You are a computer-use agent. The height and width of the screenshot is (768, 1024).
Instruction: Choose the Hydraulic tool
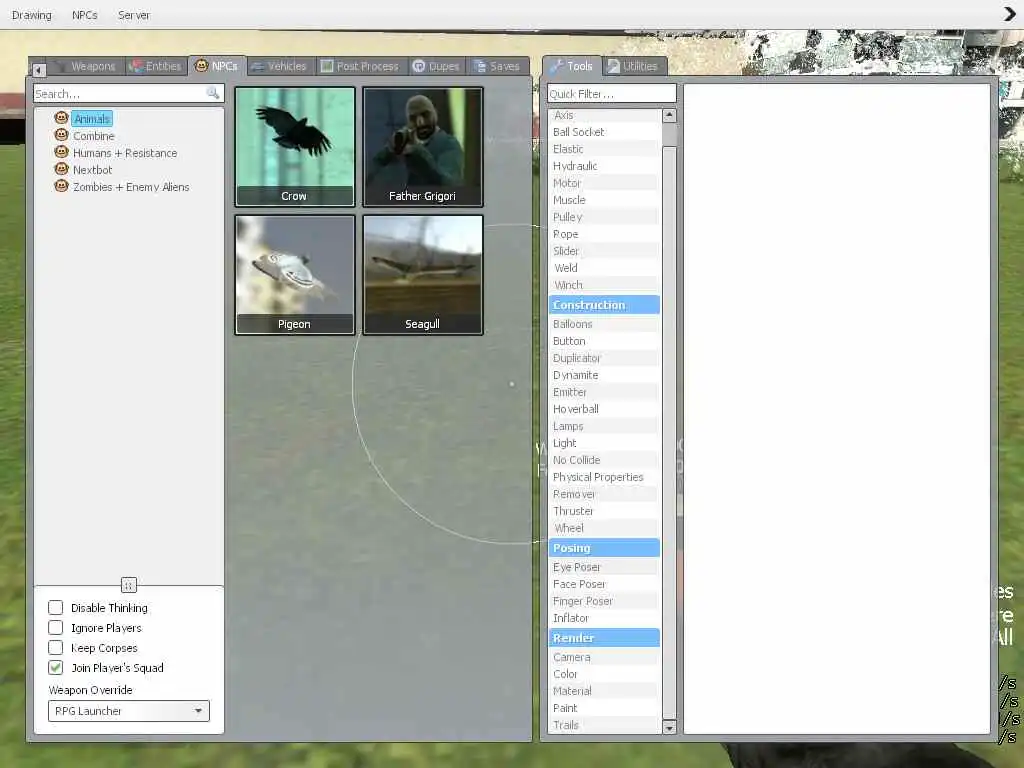[604, 166]
